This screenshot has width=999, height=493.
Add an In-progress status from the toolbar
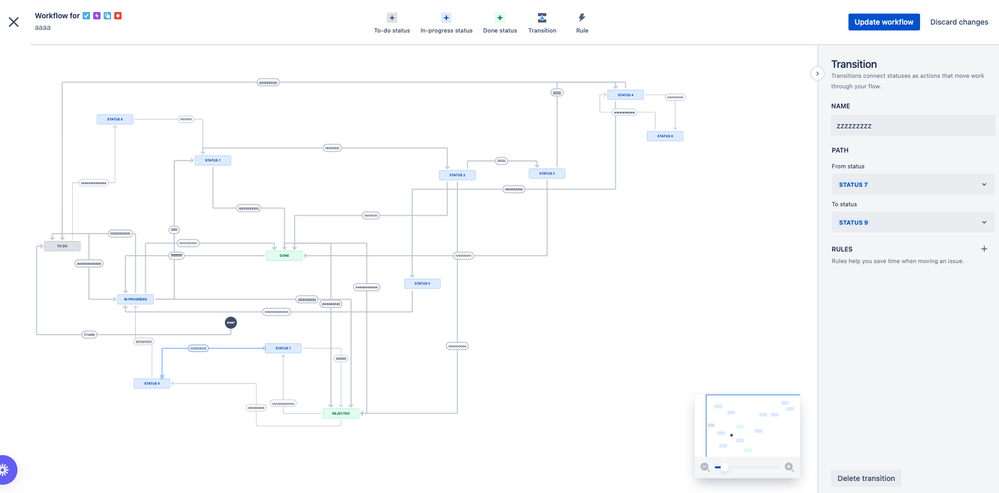[x=446, y=23]
